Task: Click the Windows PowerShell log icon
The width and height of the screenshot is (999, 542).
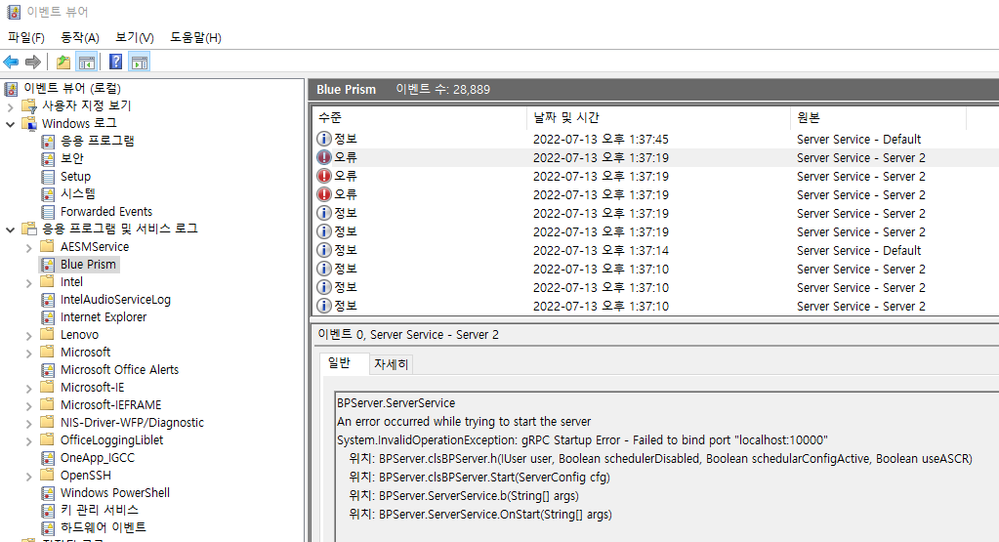Action: click(48, 493)
